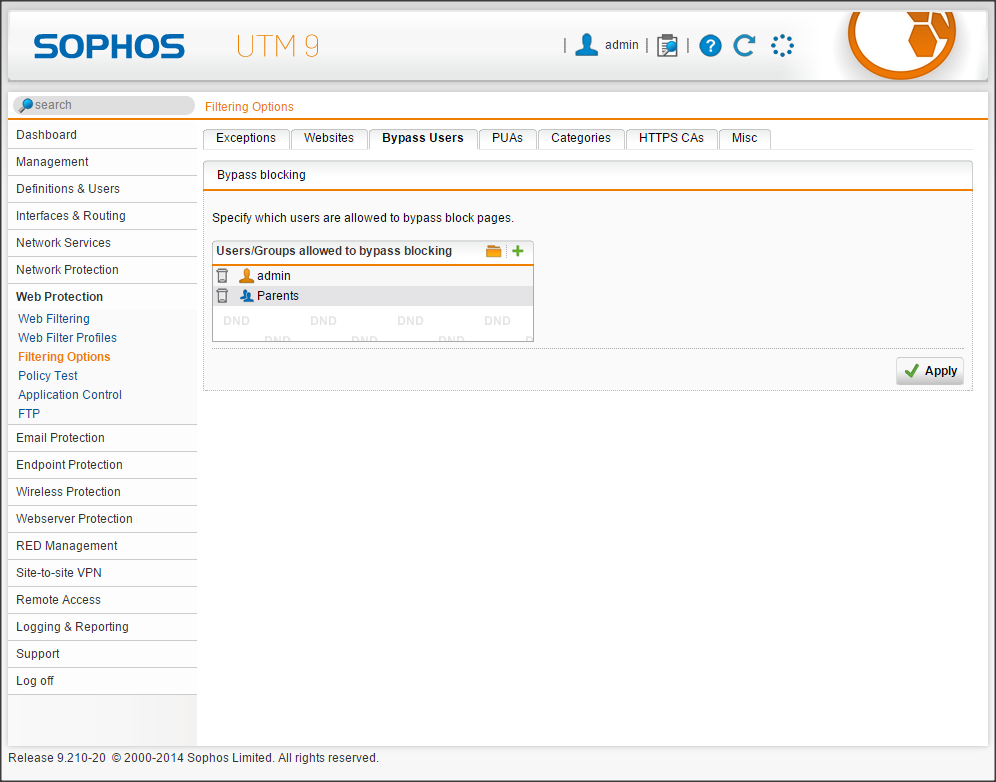Open the clipboard notes icon in header
This screenshot has height=782, width=996.
[667, 45]
